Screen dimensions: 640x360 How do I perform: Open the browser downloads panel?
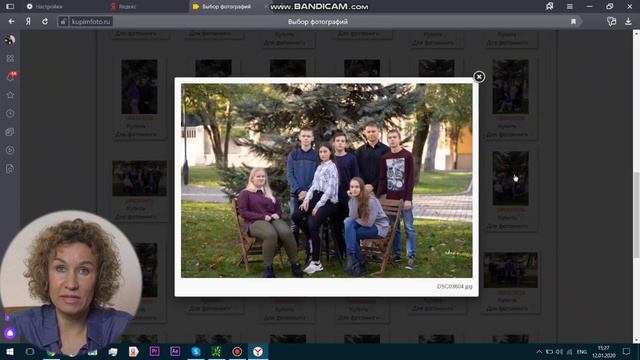[x=628, y=22]
